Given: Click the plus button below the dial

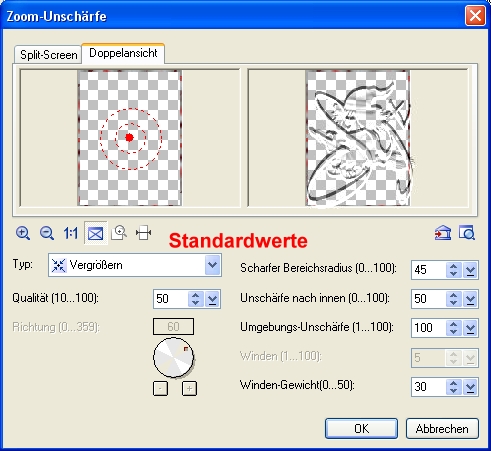Looking at the screenshot, I should 189,388.
